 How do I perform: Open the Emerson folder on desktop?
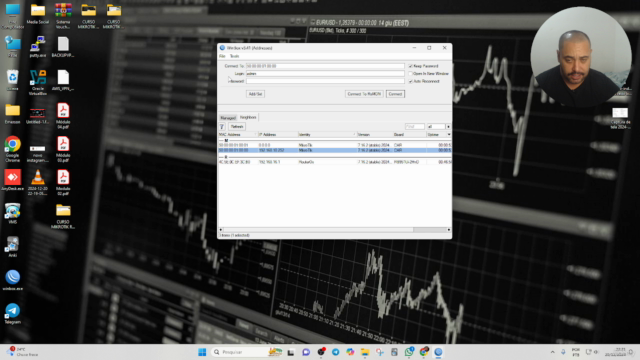point(13,113)
